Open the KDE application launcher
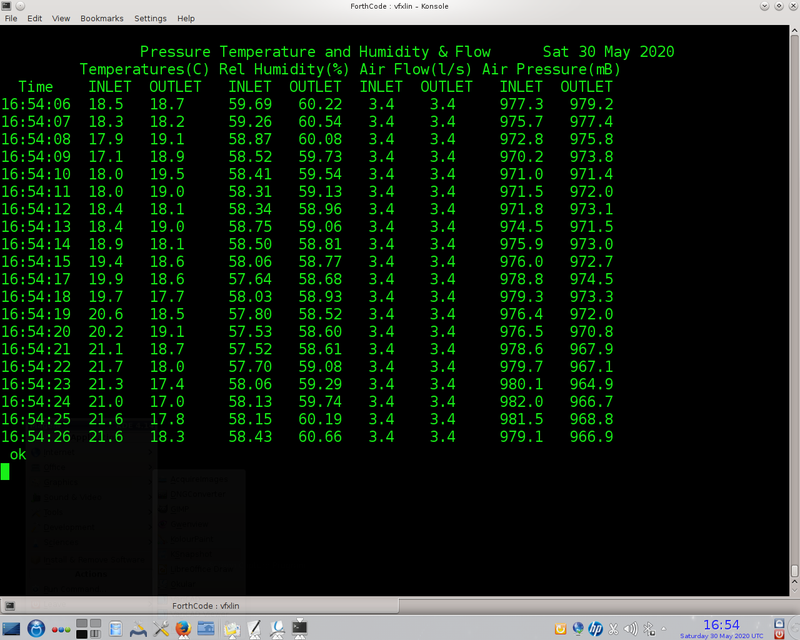The image size is (800, 640). [x=36, y=630]
